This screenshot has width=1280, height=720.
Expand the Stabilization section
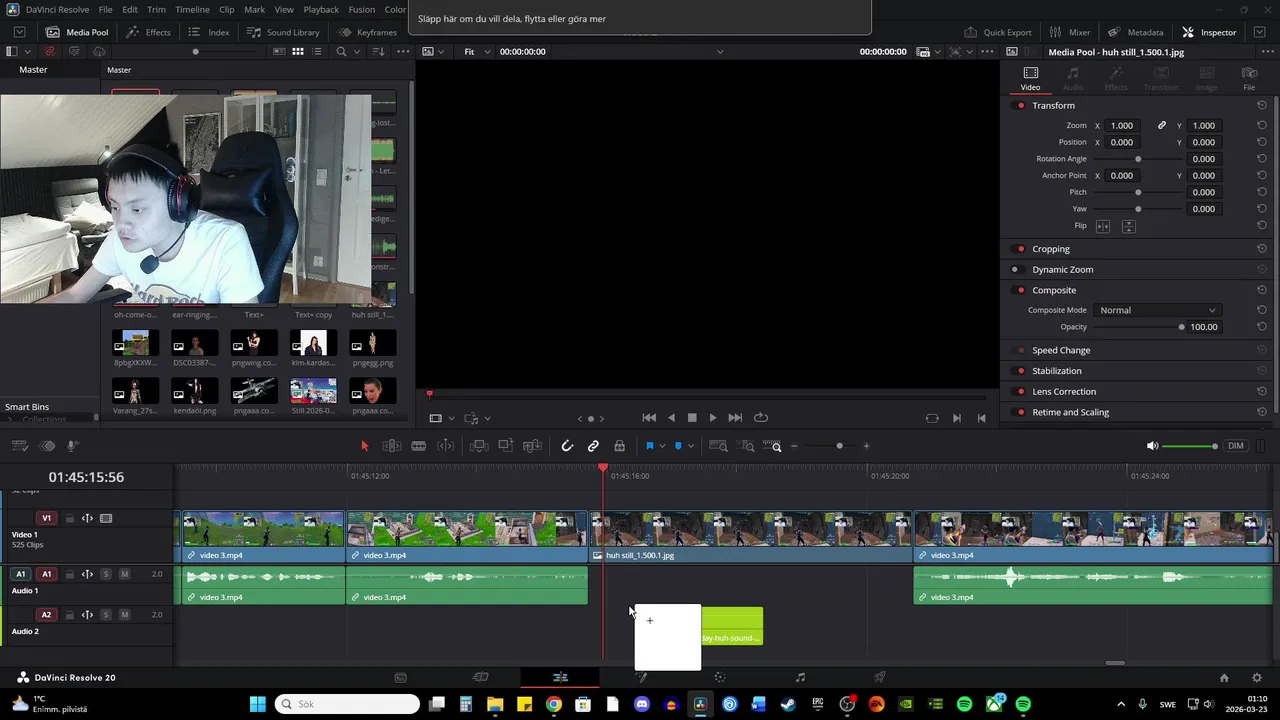(1057, 371)
